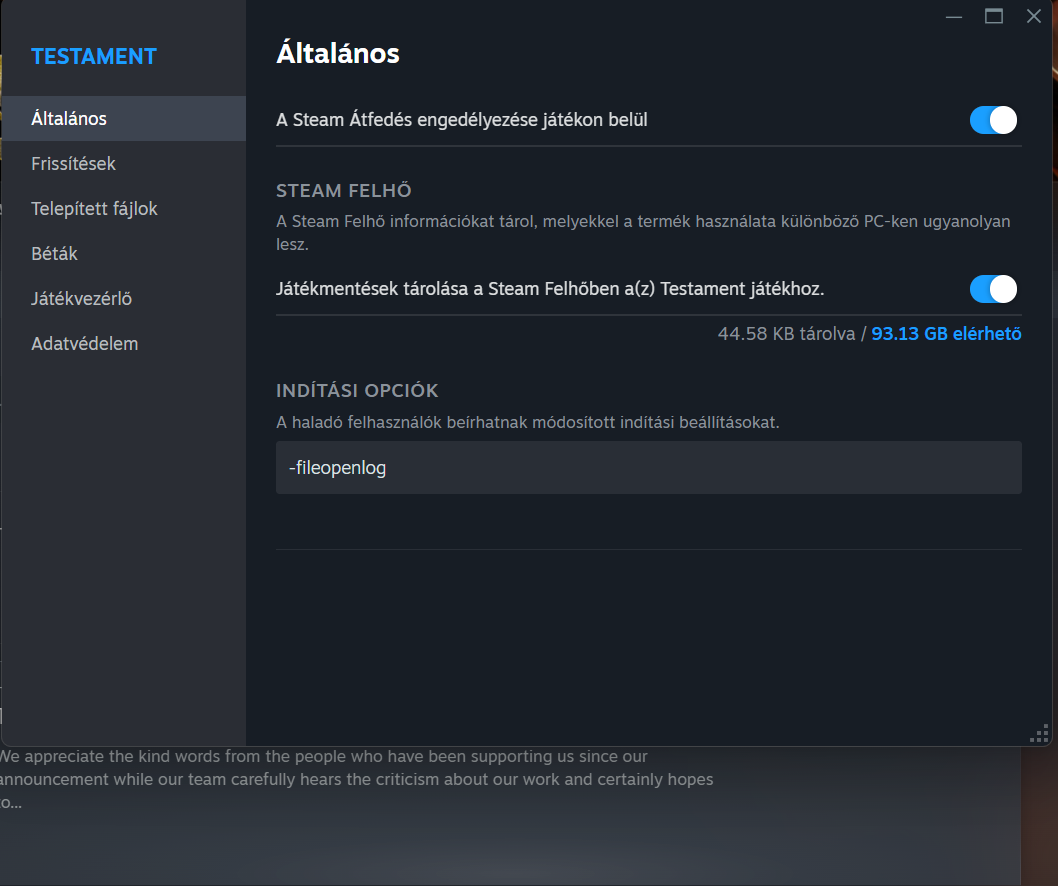Close the Testament properties dialog
Viewport: 1058px width, 886px height.
pos(1034,16)
